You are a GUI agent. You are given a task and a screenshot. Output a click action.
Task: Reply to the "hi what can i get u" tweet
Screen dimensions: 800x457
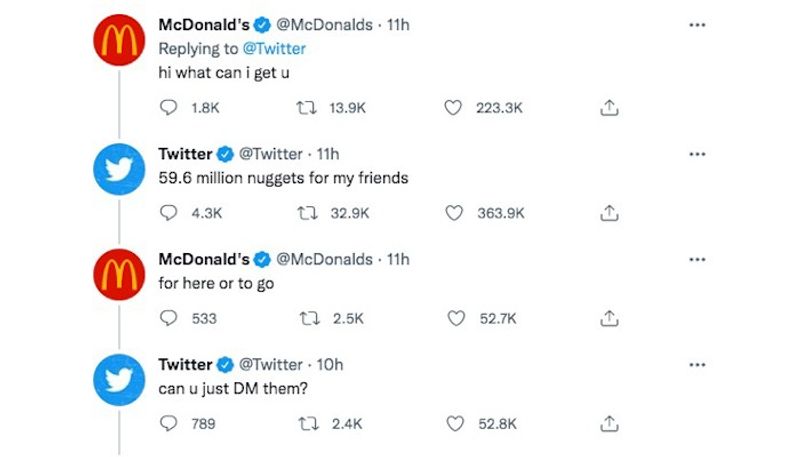coord(169,108)
